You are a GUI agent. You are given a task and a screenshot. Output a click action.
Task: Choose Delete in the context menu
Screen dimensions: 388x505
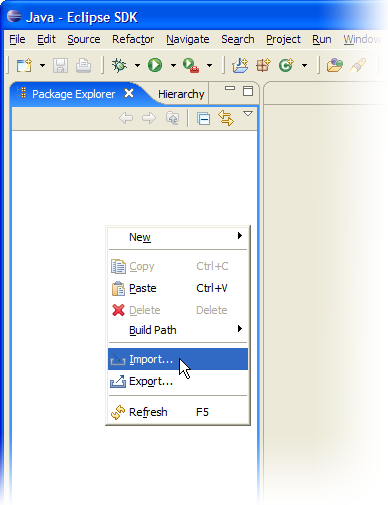(178, 310)
